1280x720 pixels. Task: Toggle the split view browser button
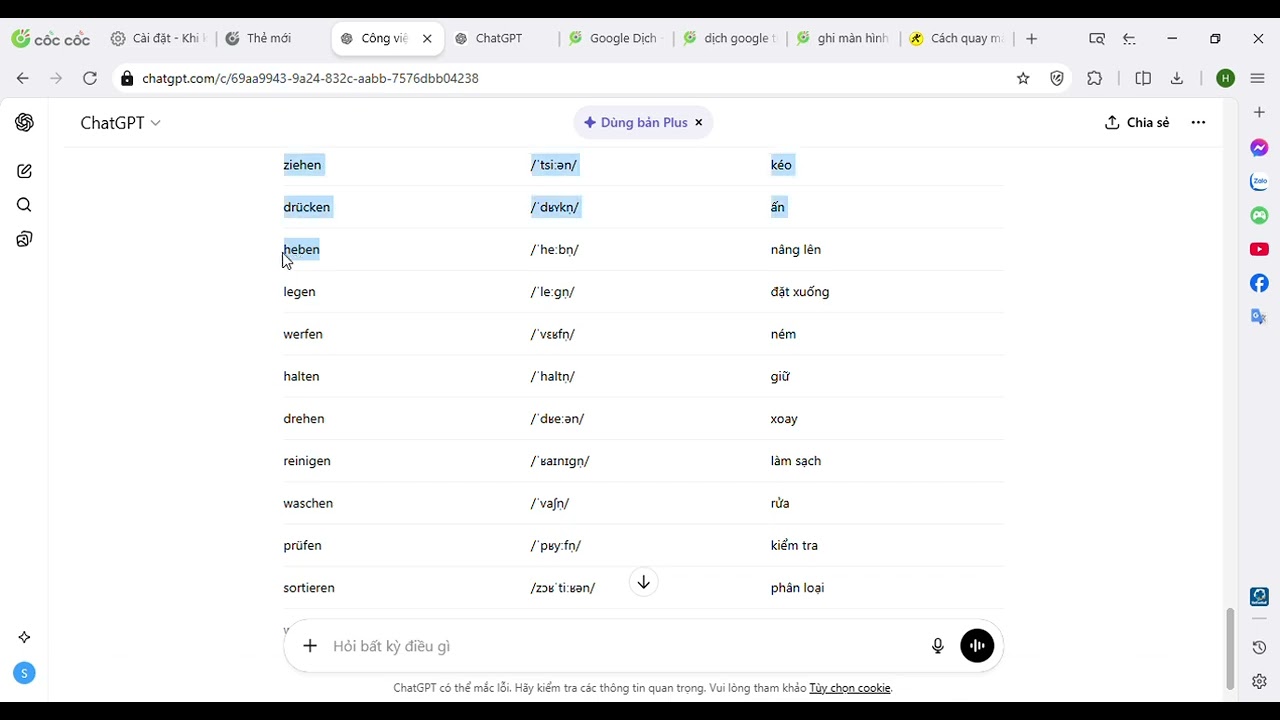tap(1143, 78)
